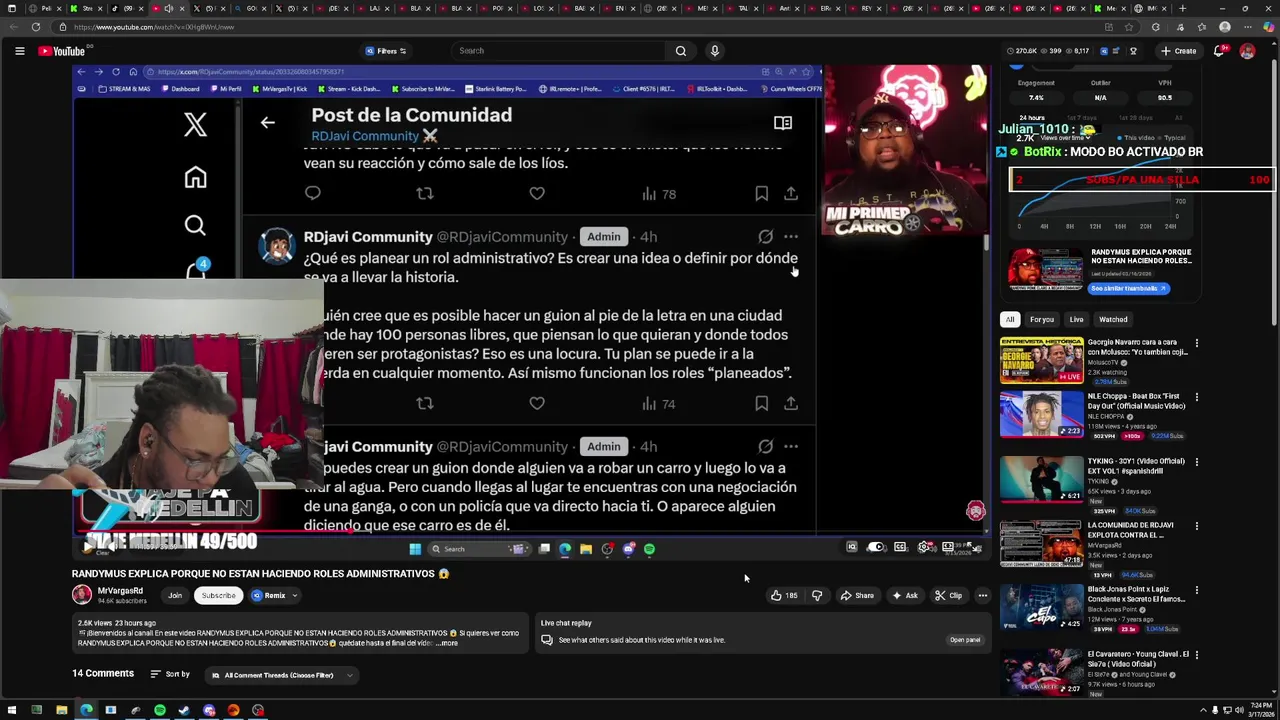Focus the YouTube search box
1280x720 pixels.
[560, 51]
